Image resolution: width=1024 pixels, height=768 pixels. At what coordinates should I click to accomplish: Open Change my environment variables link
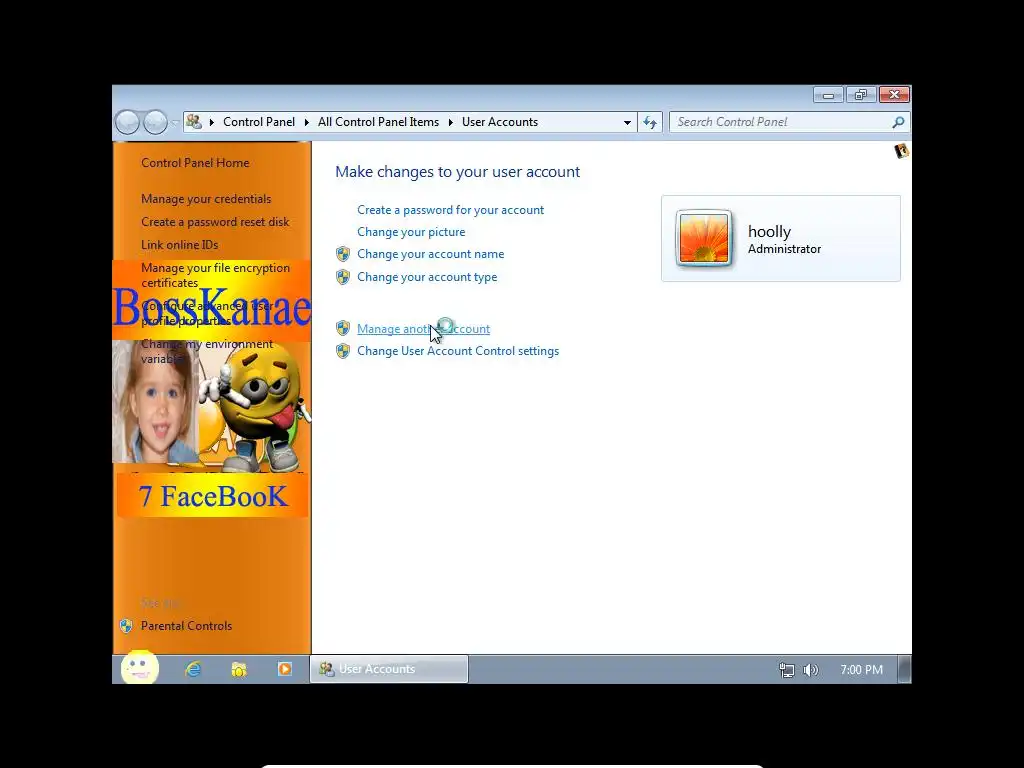(207, 351)
